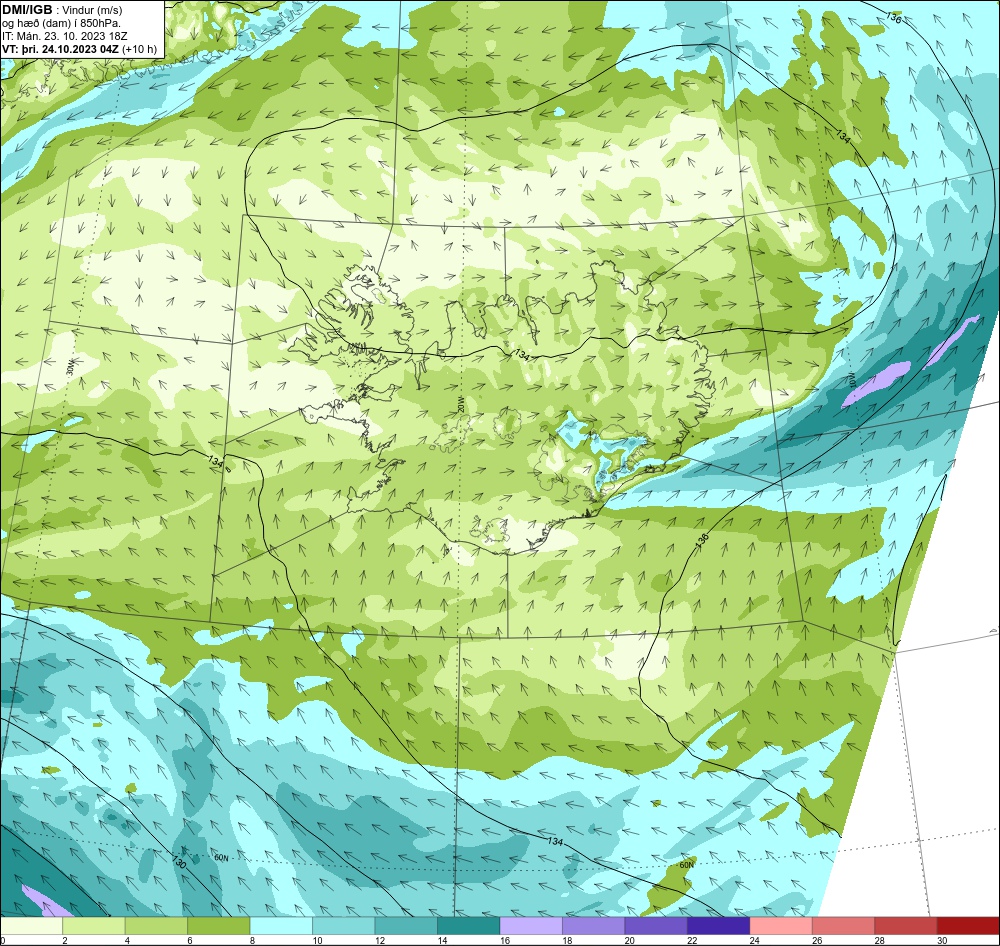The image size is (1000, 946).
Task: Click the left '60N' latitude label
Action: 221,858
